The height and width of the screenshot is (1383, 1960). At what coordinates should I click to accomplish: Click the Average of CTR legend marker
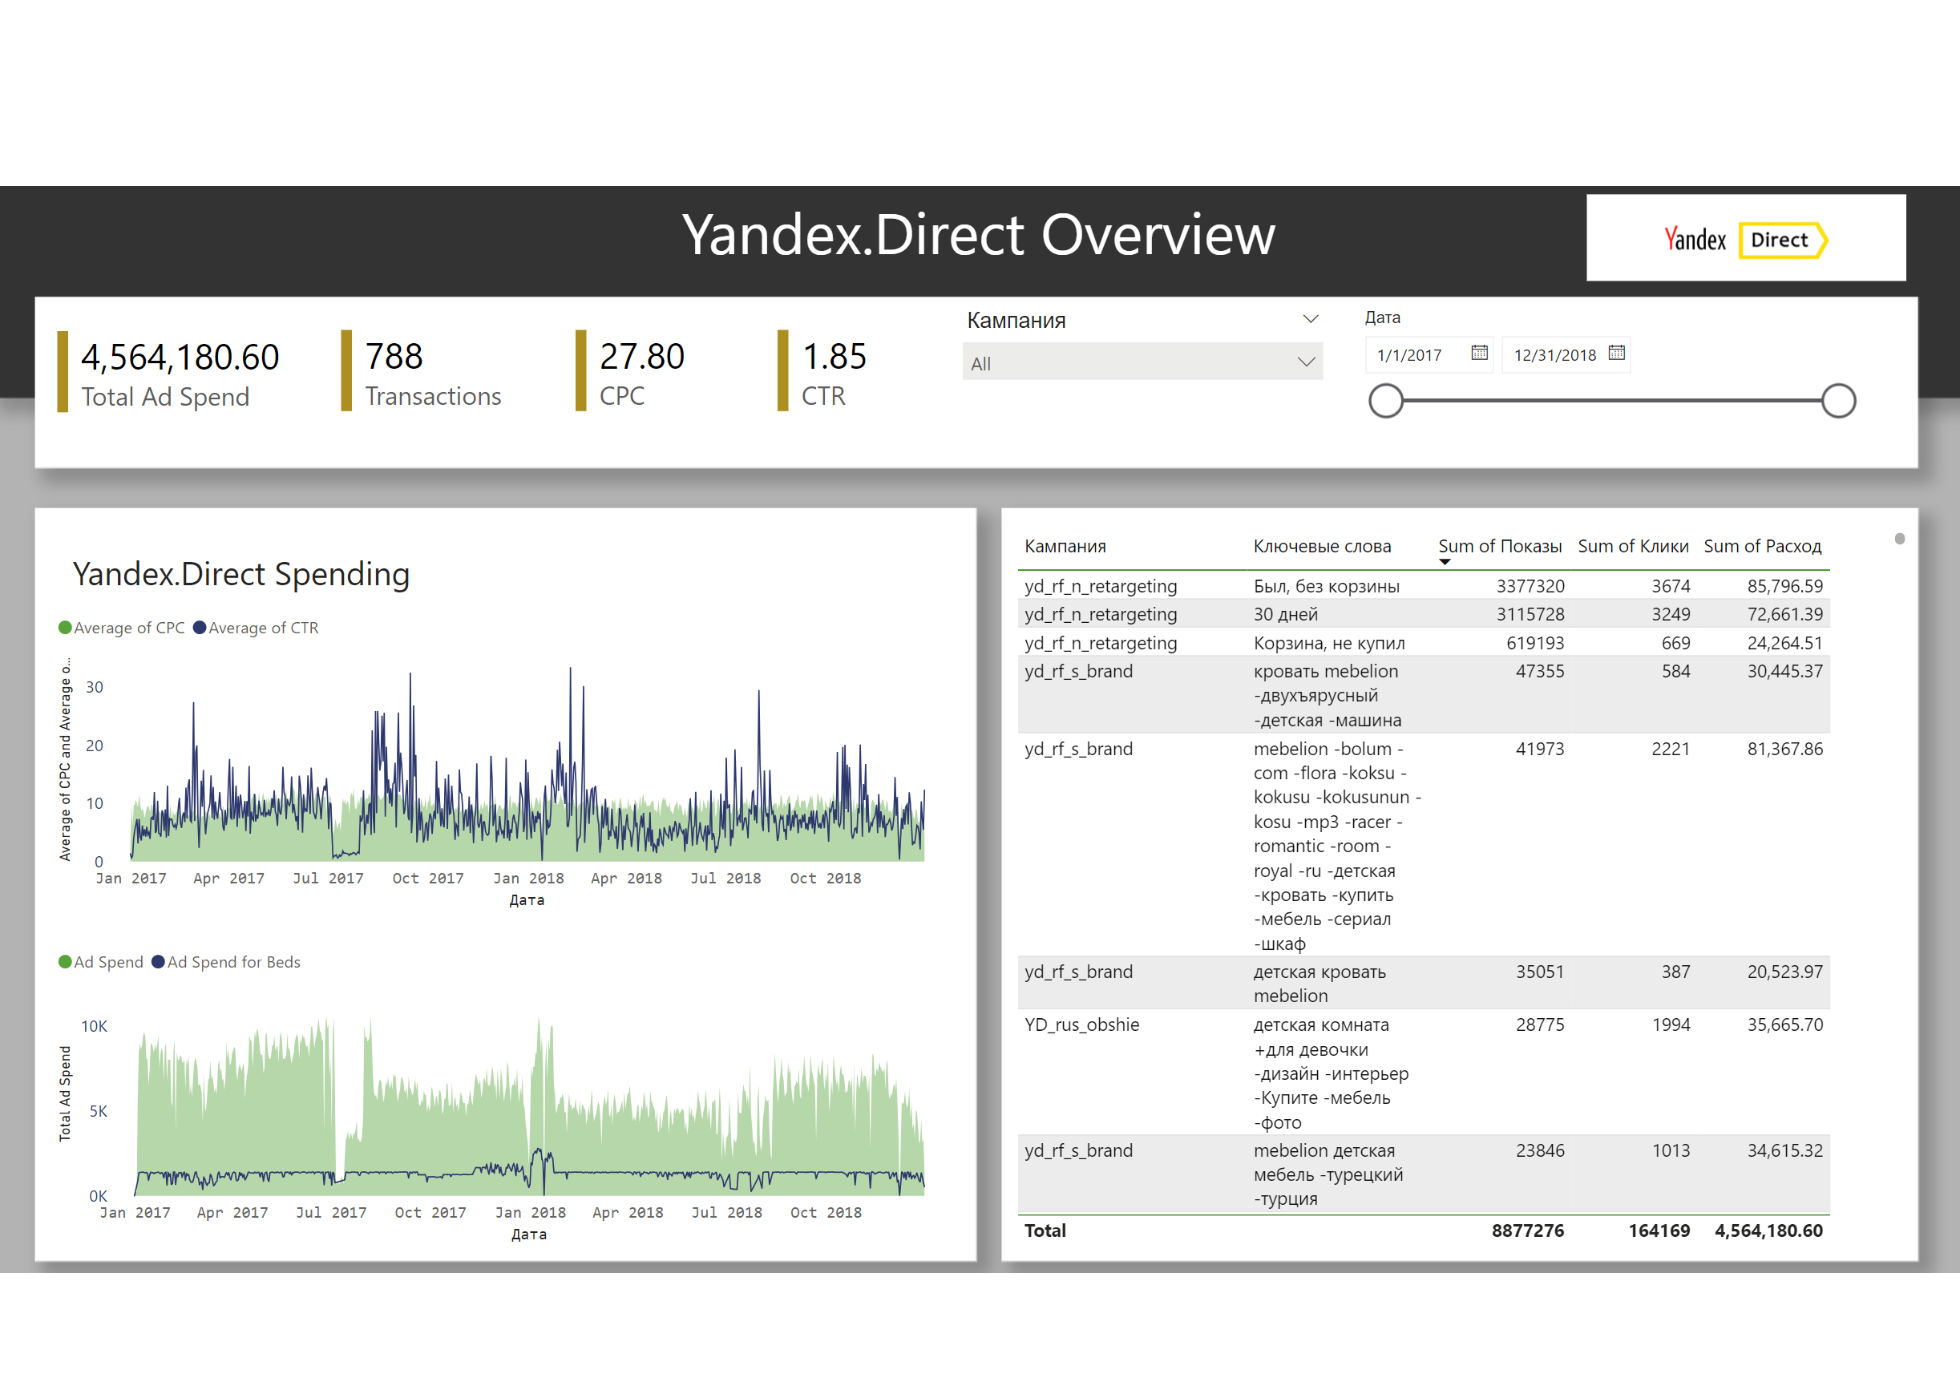click(x=200, y=628)
